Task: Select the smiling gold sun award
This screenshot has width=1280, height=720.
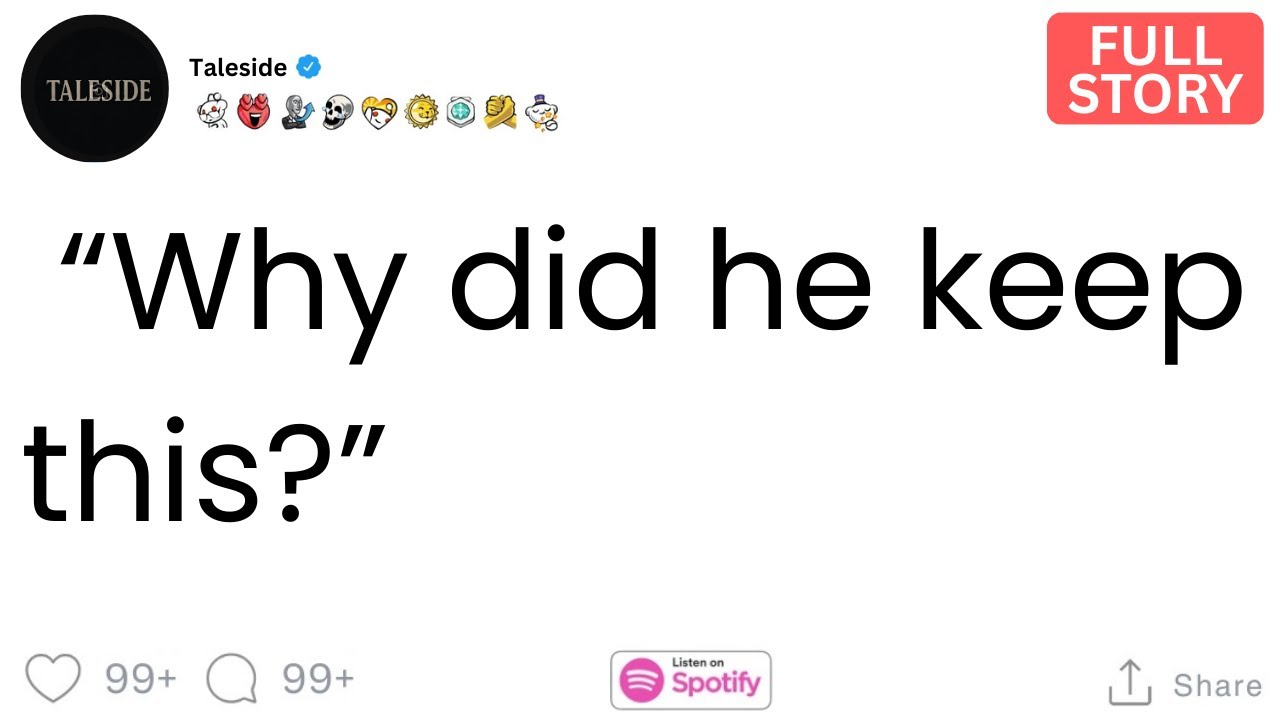Action: click(422, 113)
